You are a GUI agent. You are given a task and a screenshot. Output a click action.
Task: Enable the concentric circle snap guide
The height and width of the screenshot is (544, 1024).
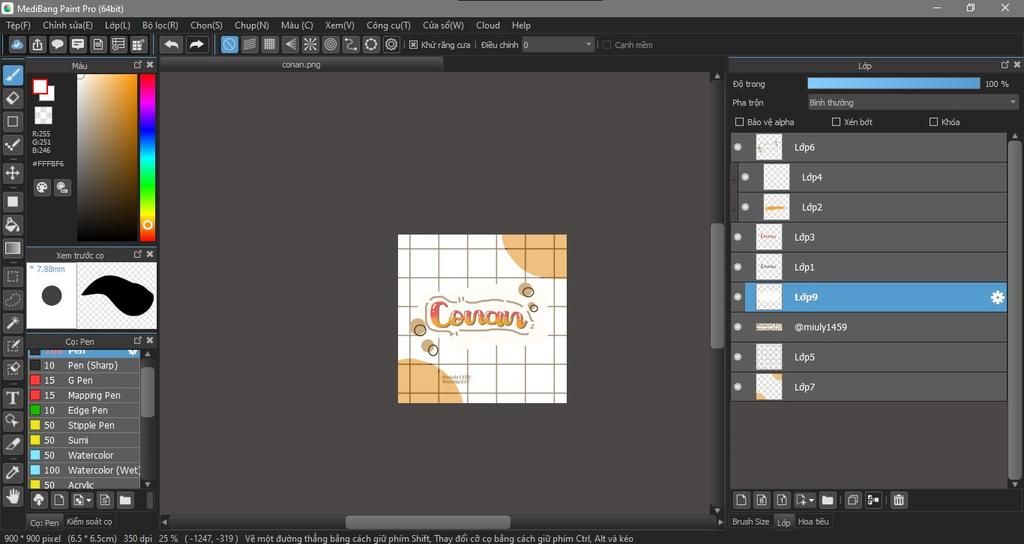point(330,44)
